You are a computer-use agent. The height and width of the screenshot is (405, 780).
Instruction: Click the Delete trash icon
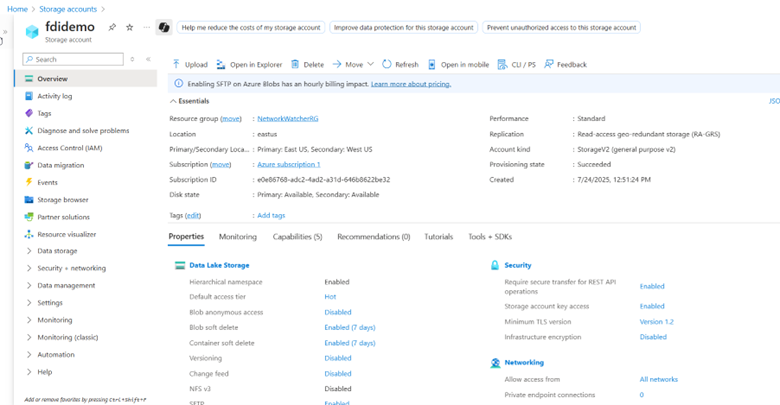[x=295, y=64]
